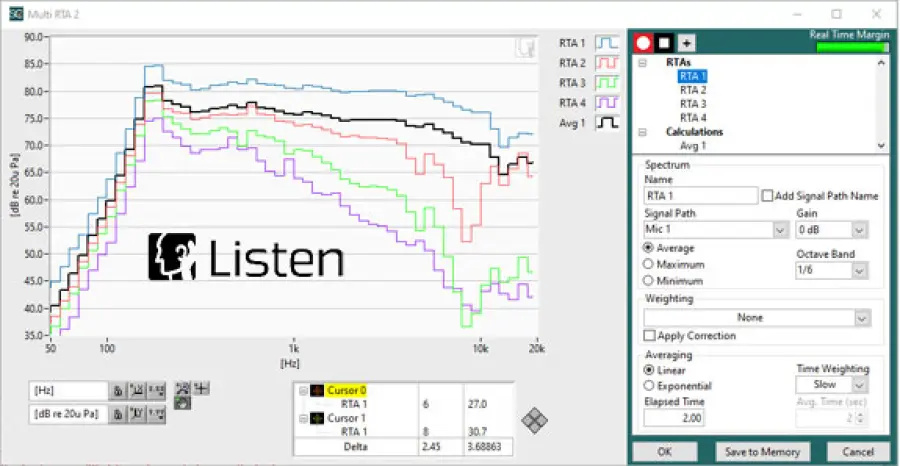This screenshot has width=900, height=466.
Task: Choose Exponential averaging radio button
Action: point(650,386)
